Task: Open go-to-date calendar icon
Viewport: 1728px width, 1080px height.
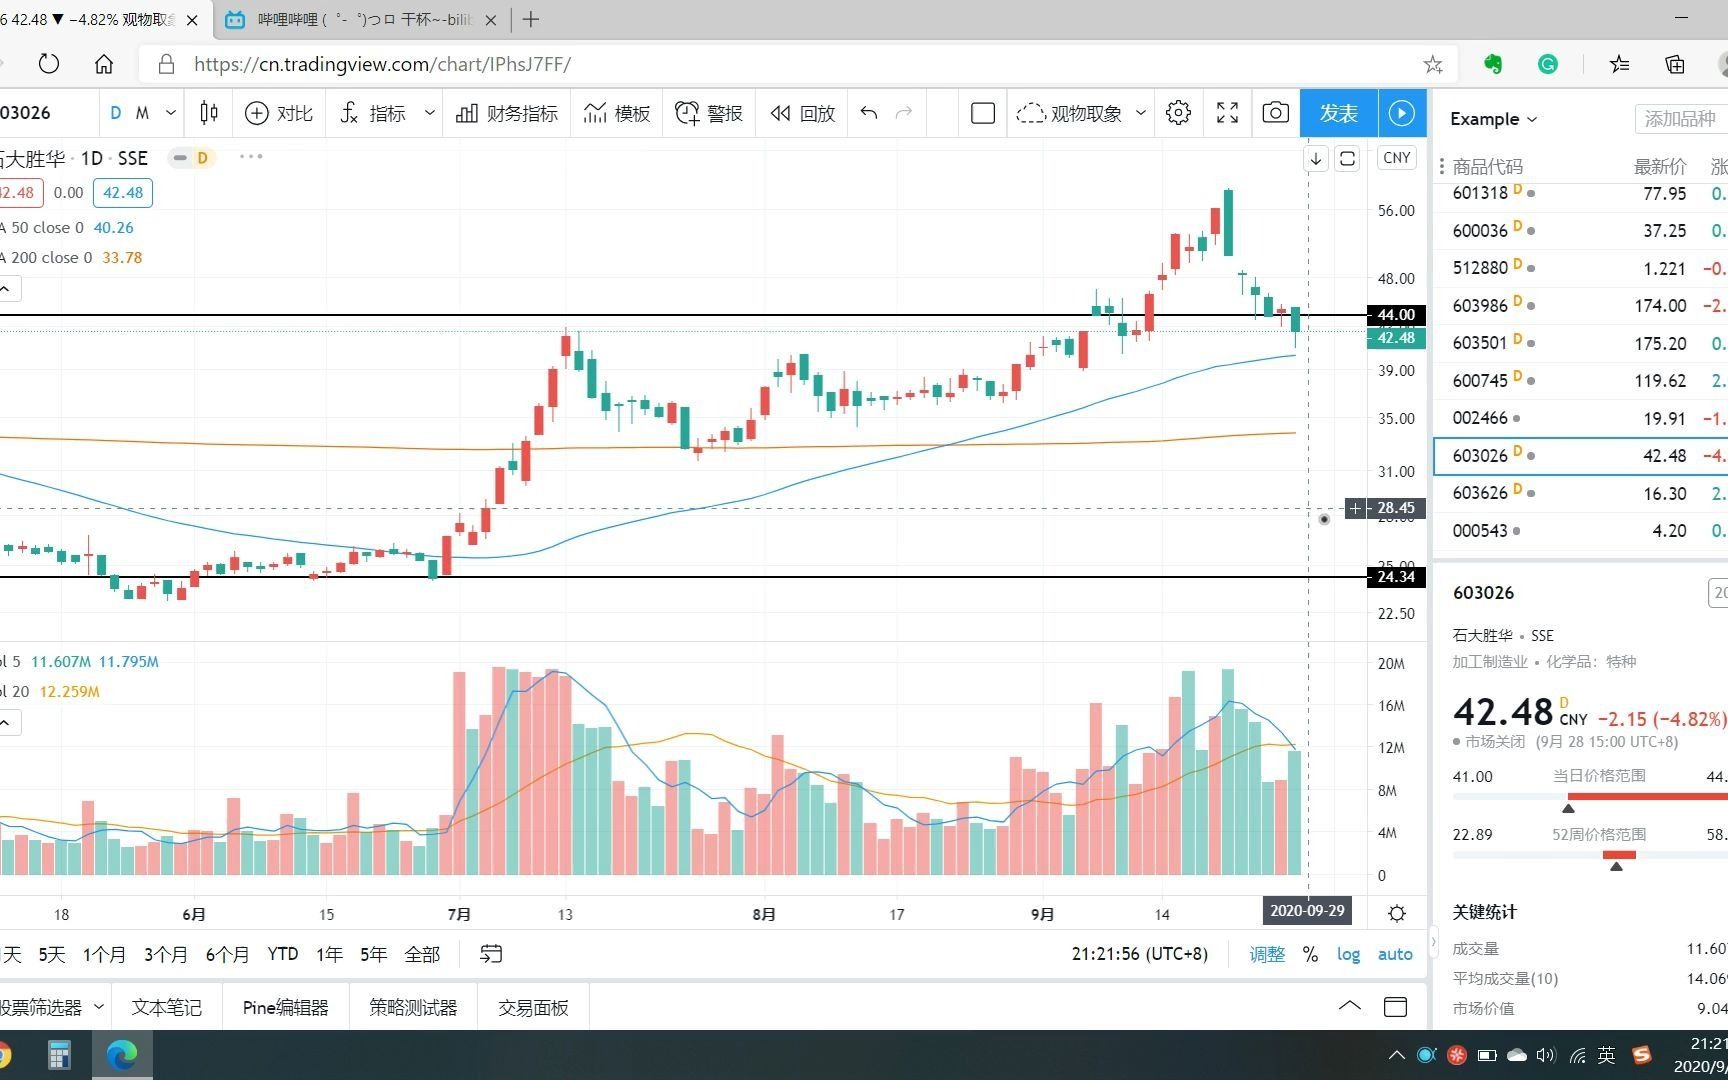Action: click(x=491, y=954)
